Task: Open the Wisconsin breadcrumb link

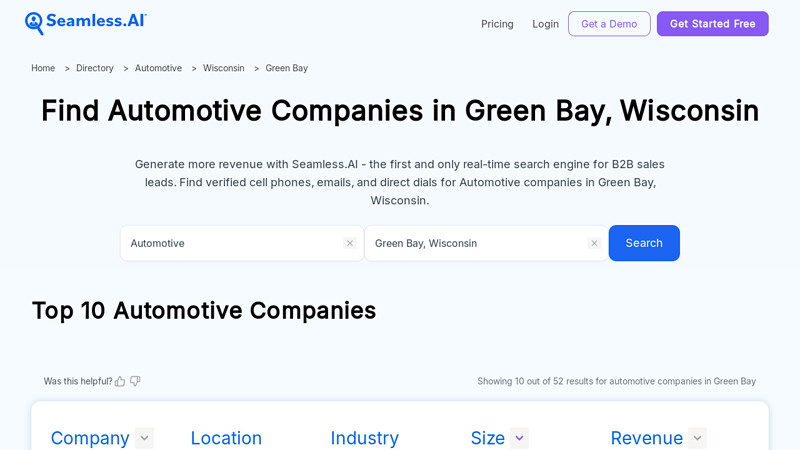Action: (x=223, y=68)
